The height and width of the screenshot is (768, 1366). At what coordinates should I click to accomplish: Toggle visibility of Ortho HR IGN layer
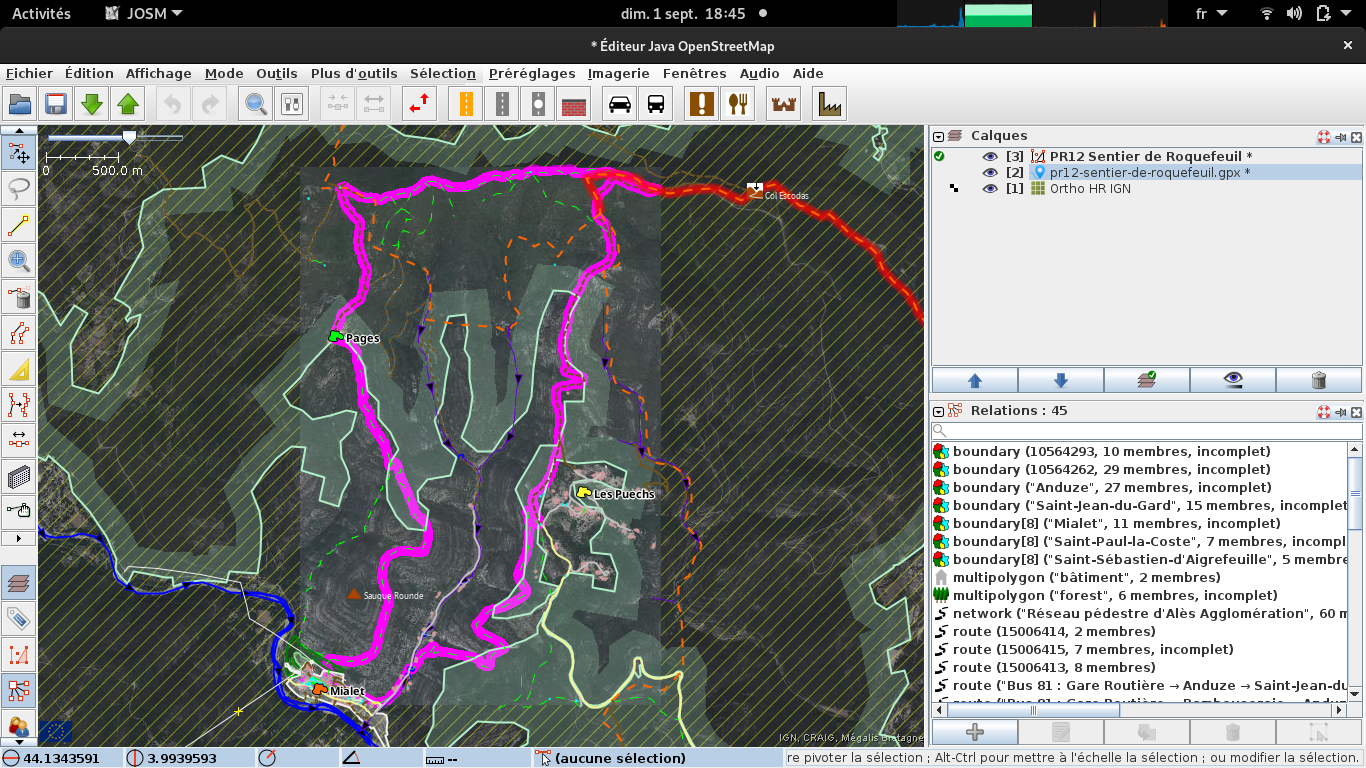pos(990,188)
